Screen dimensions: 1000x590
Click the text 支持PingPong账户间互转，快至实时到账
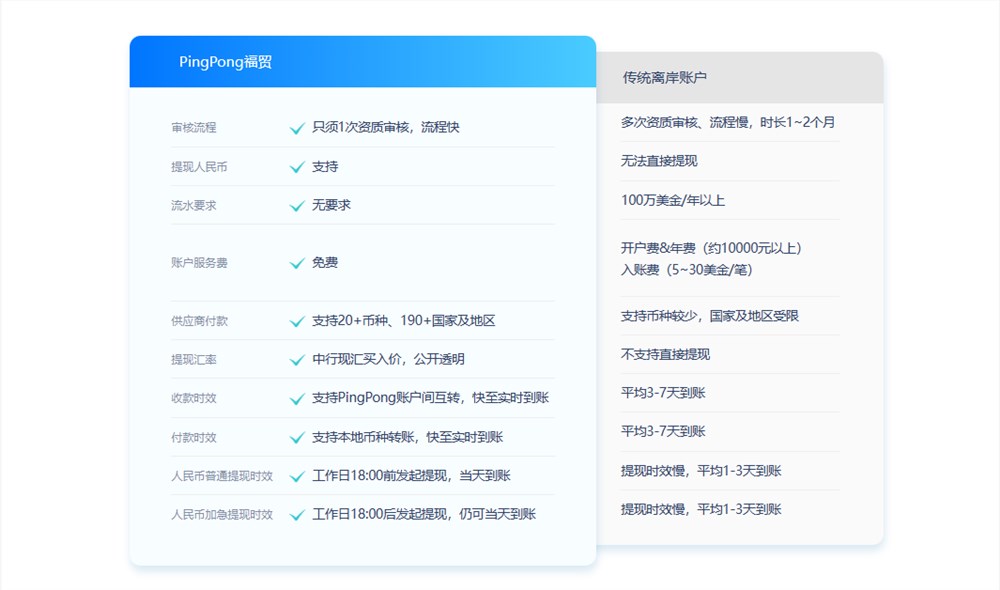(x=430, y=398)
